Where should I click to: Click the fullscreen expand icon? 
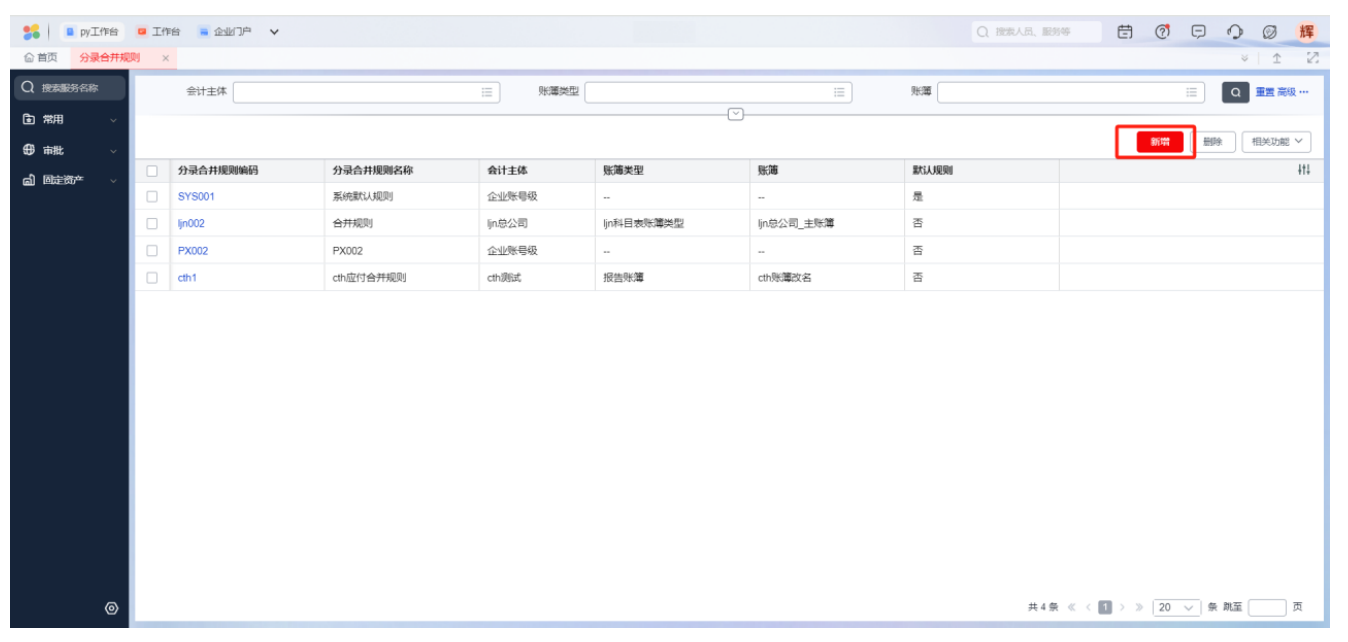tap(1314, 59)
